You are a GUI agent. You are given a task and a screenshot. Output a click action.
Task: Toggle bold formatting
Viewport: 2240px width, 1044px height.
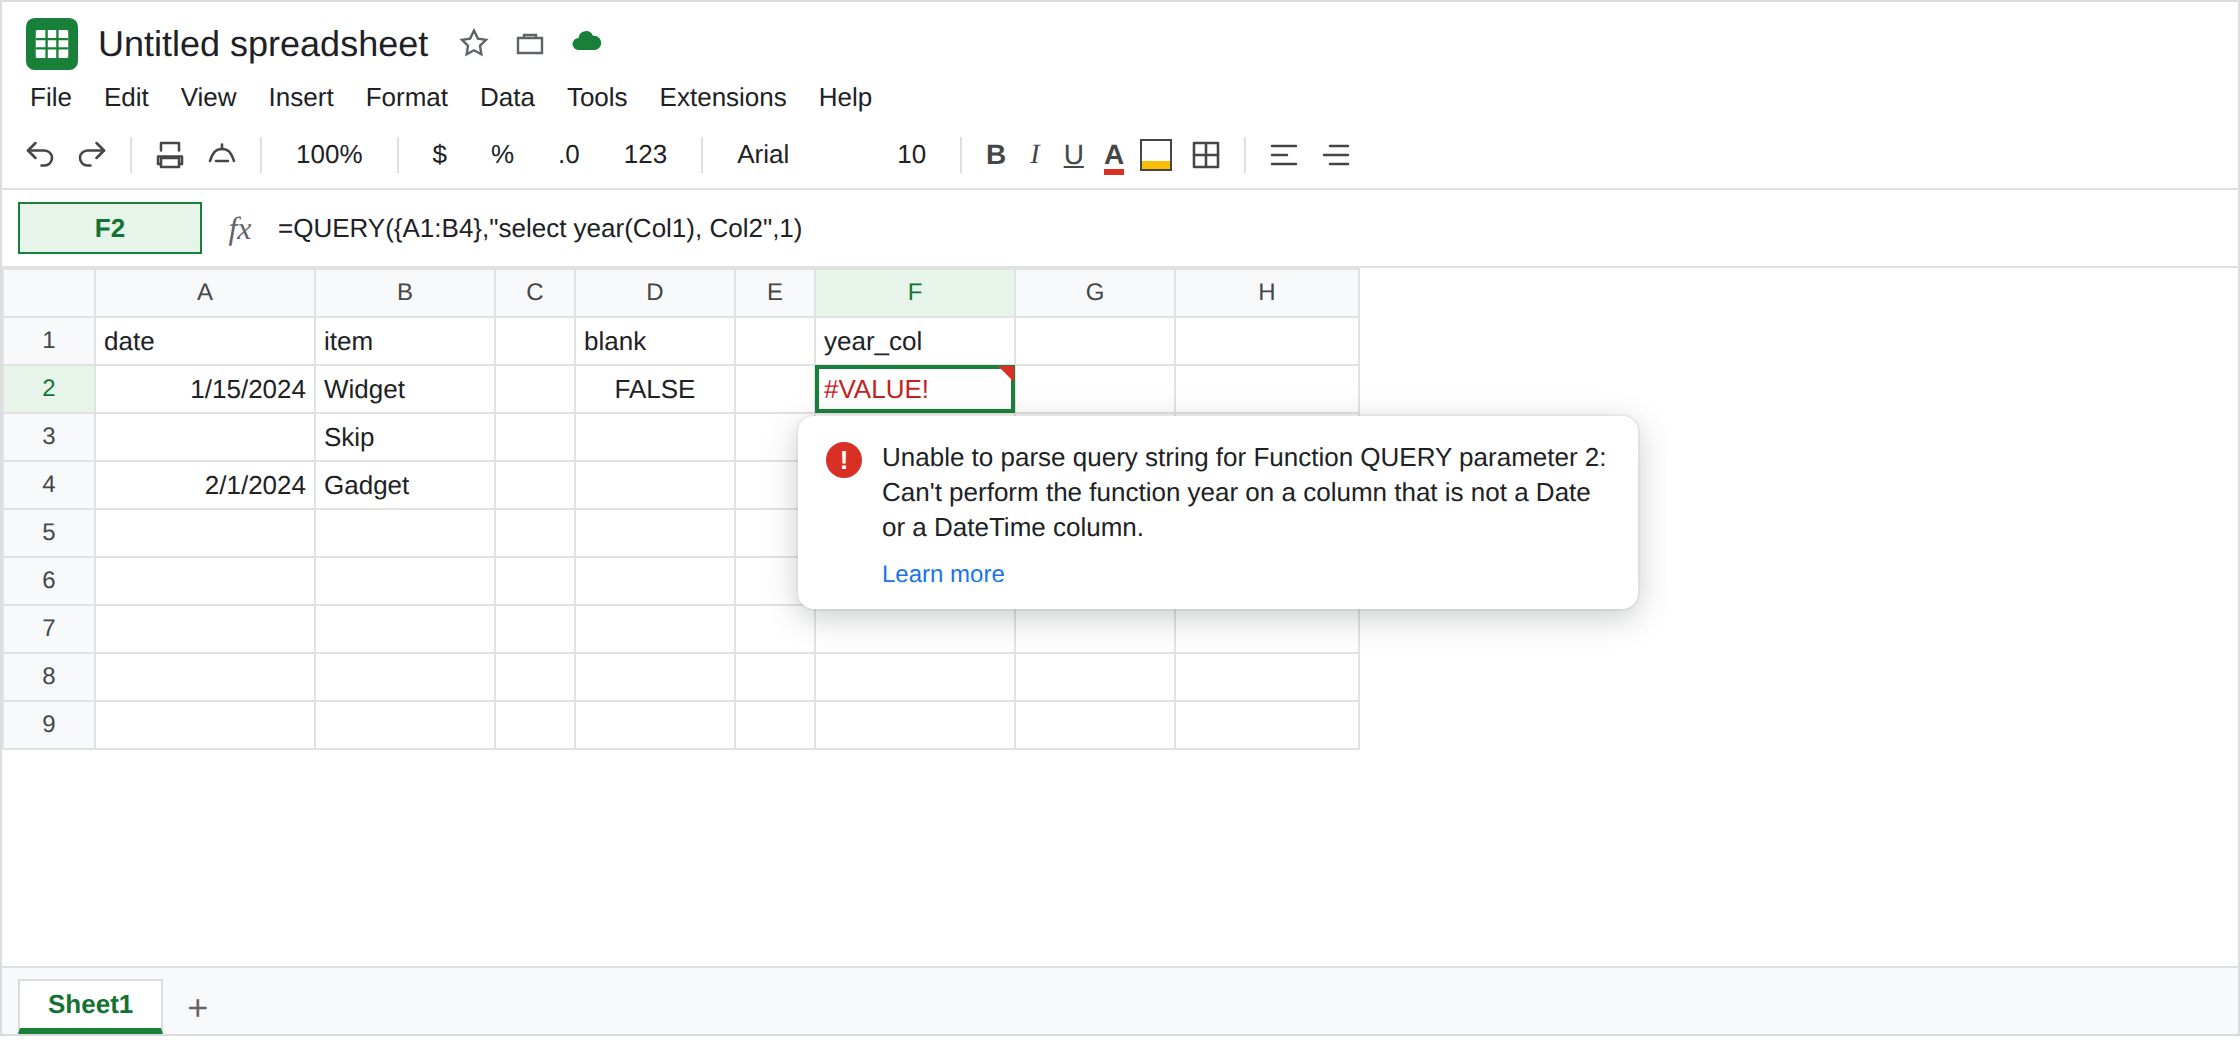995,155
